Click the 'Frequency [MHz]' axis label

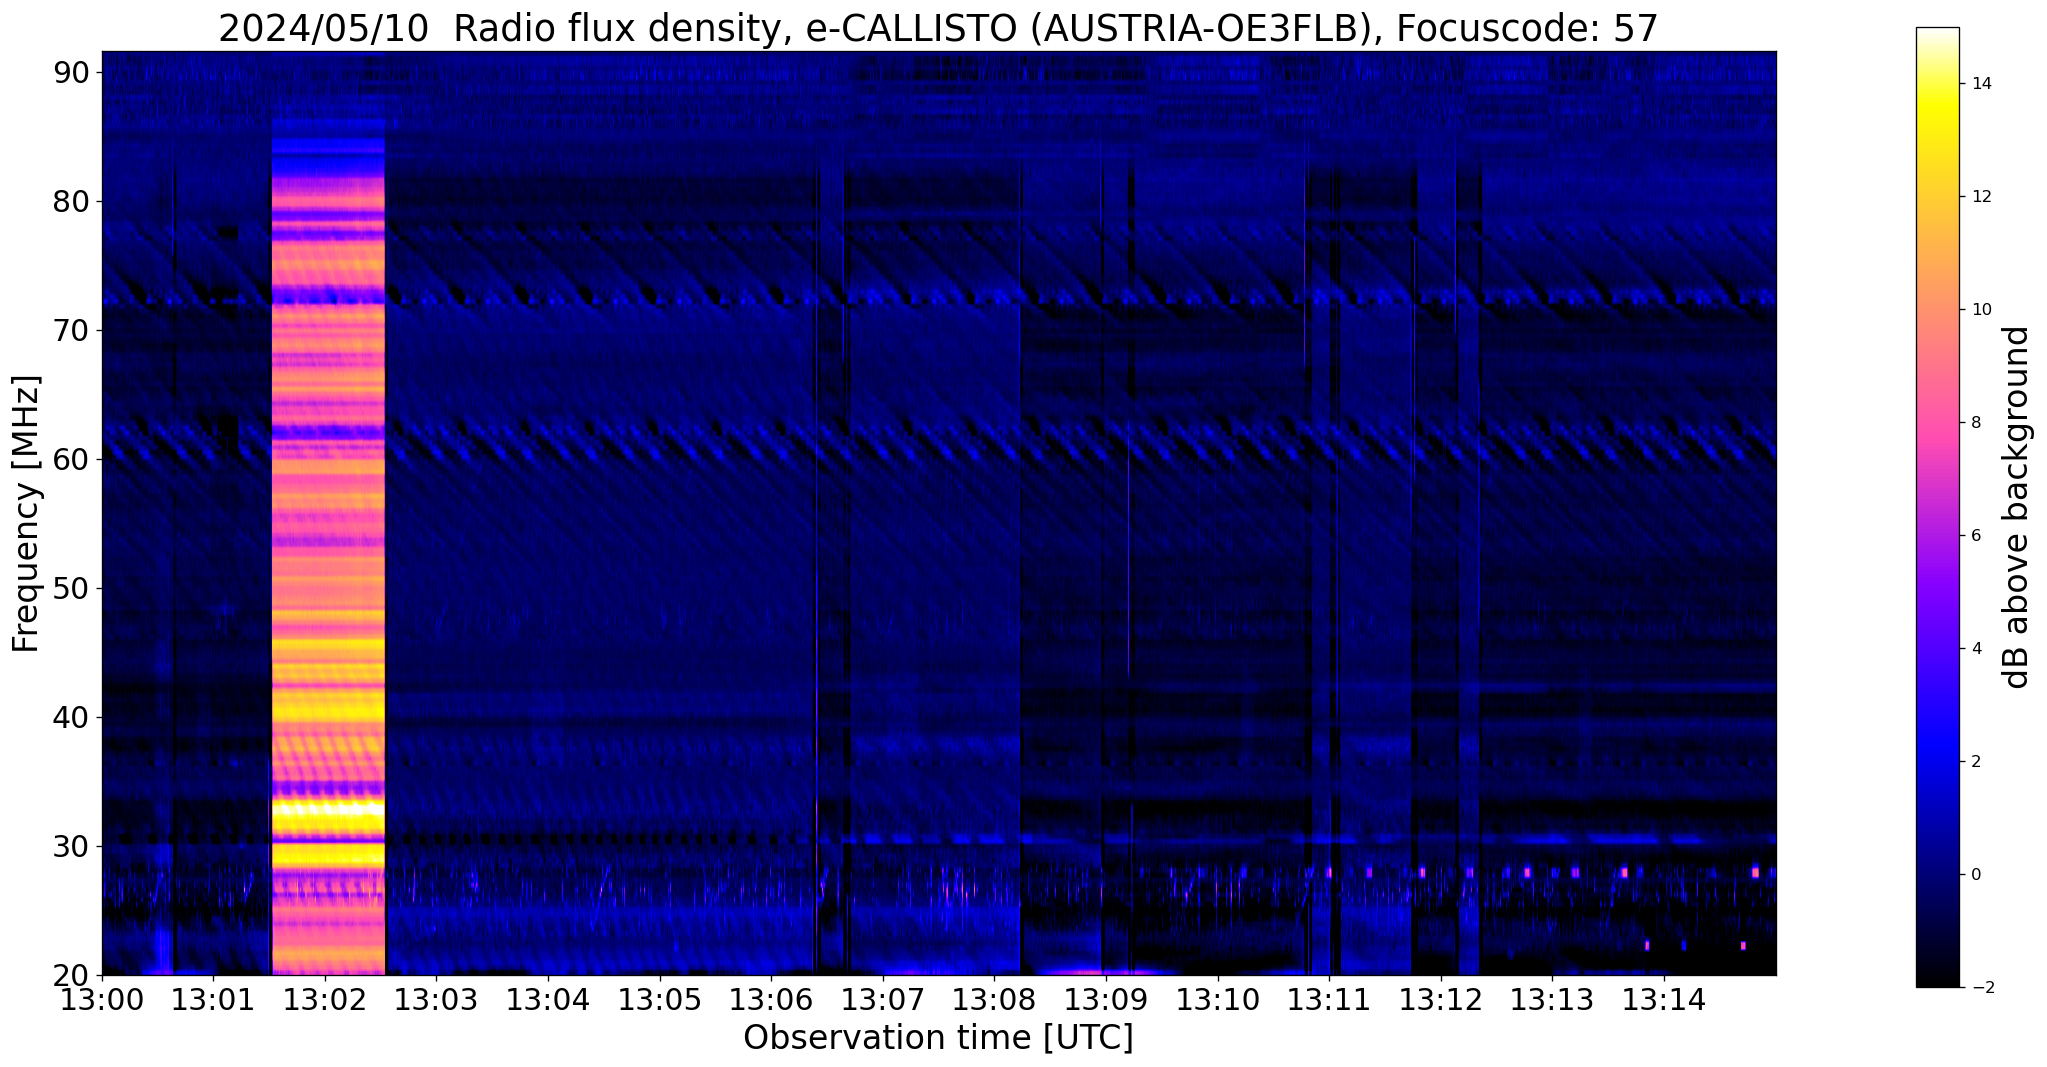(27, 514)
